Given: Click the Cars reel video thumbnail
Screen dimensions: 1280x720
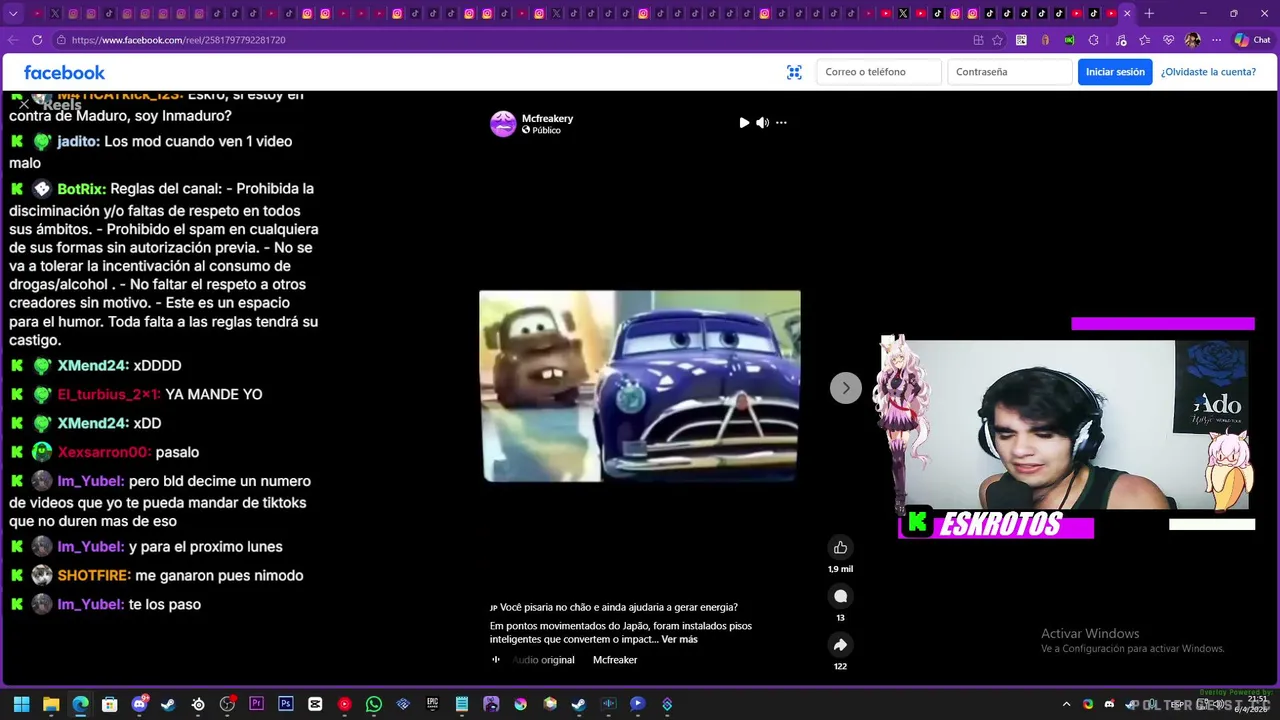Looking at the screenshot, I should click(x=640, y=386).
